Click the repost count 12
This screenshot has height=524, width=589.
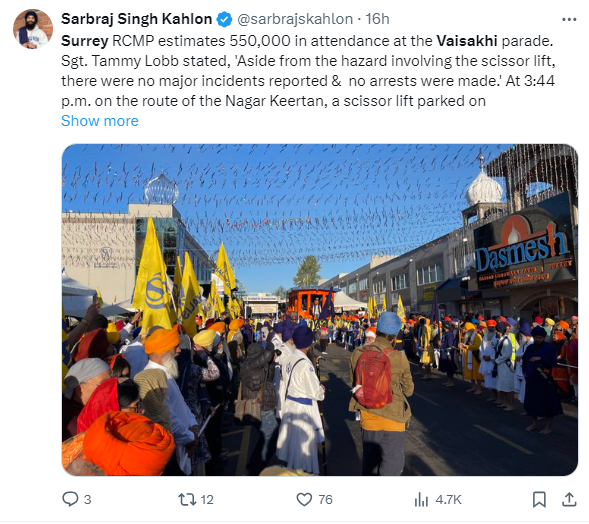(x=207, y=500)
